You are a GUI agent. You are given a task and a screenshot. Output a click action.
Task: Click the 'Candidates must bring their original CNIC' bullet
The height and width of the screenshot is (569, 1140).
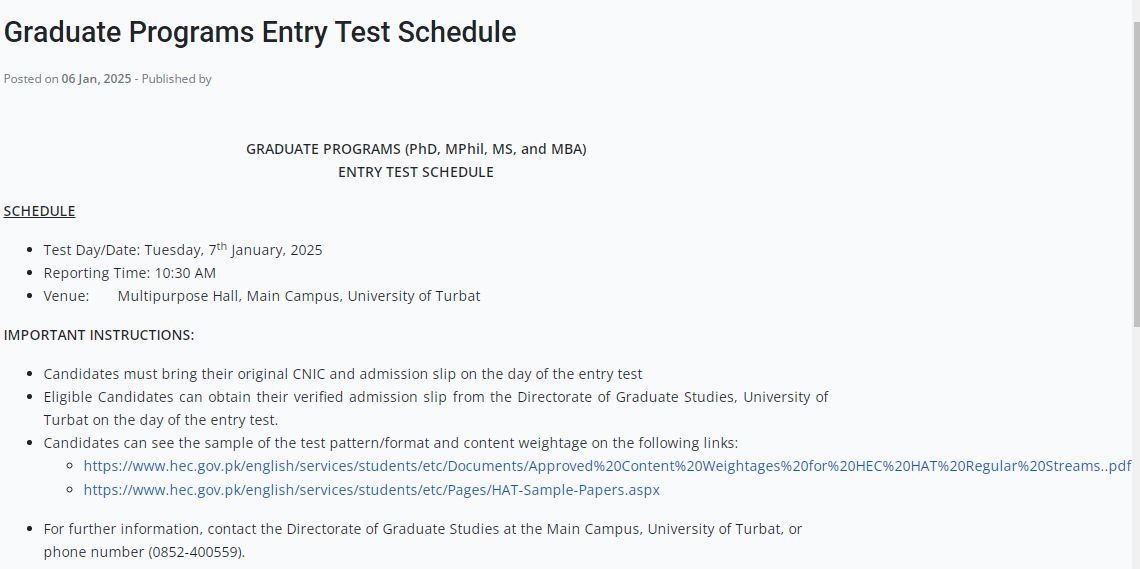pos(343,374)
